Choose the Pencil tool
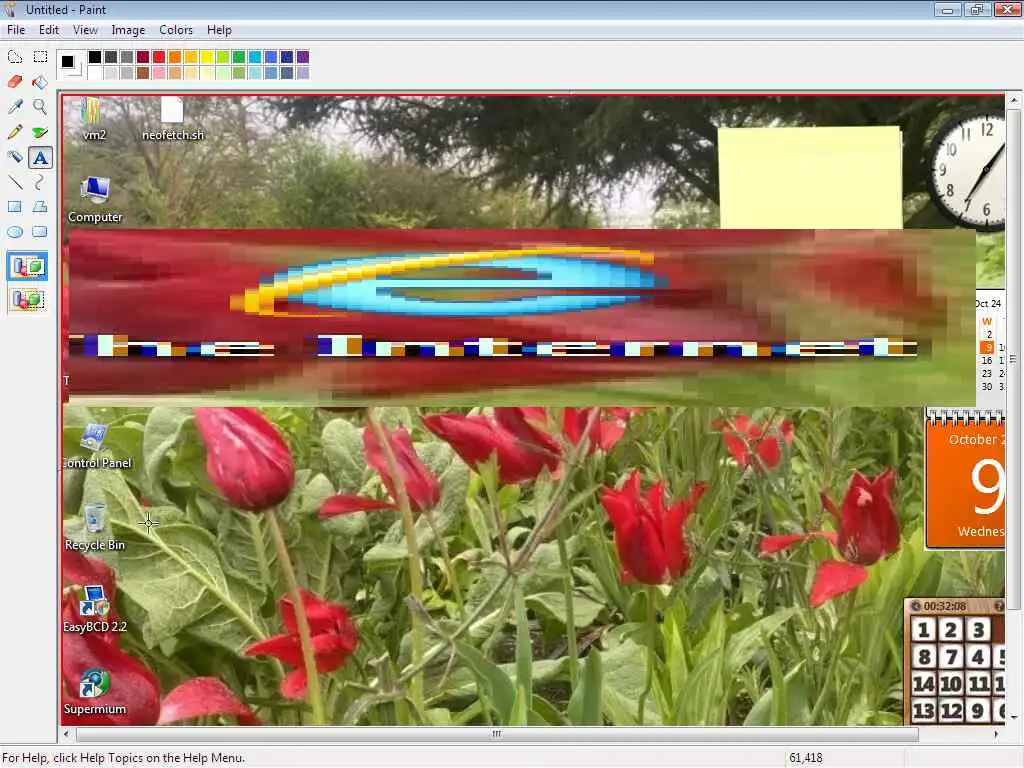The height and width of the screenshot is (768, 1024). tap(14, 132)
